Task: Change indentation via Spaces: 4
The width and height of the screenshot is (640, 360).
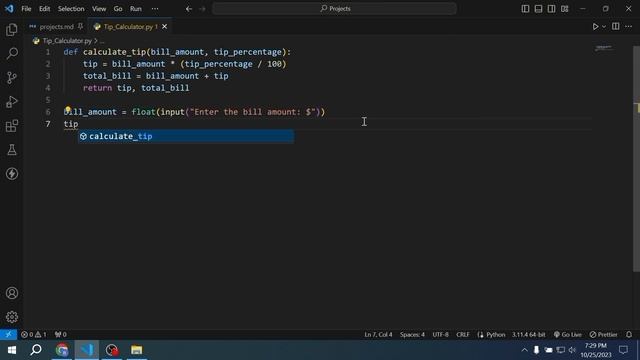Action: pos(412,334)
